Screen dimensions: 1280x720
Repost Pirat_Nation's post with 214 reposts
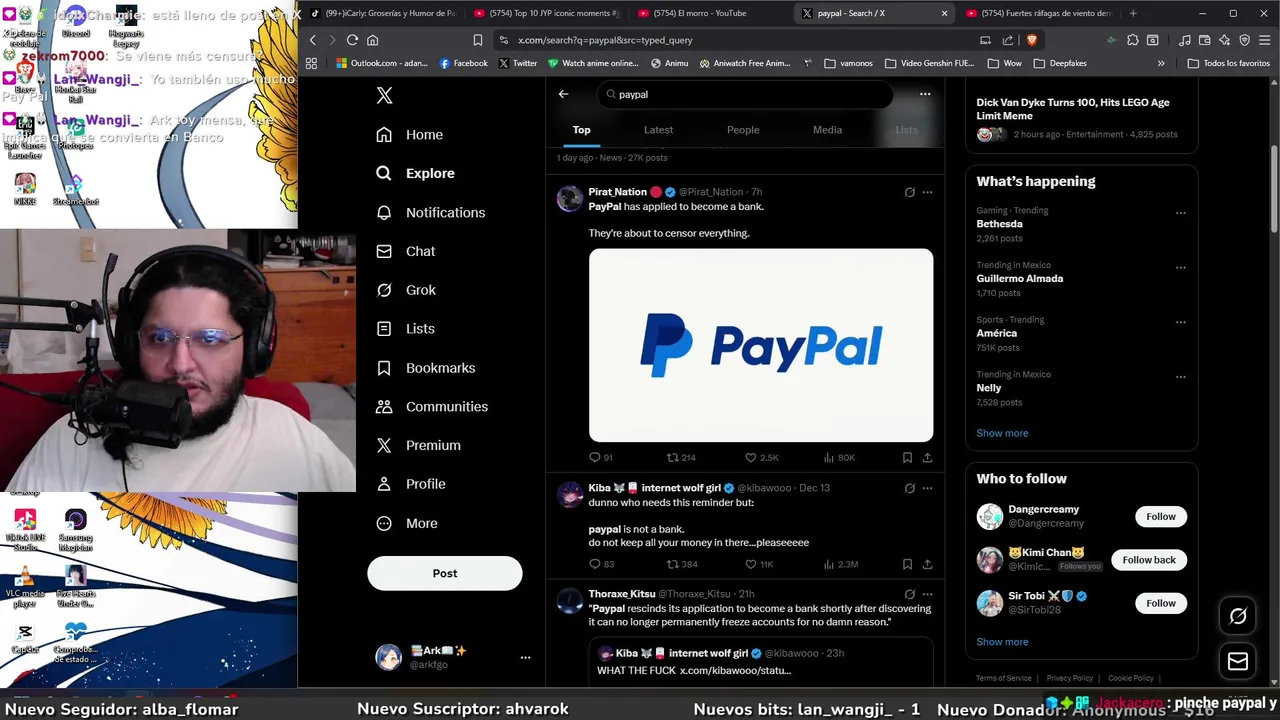click(682, 457)
